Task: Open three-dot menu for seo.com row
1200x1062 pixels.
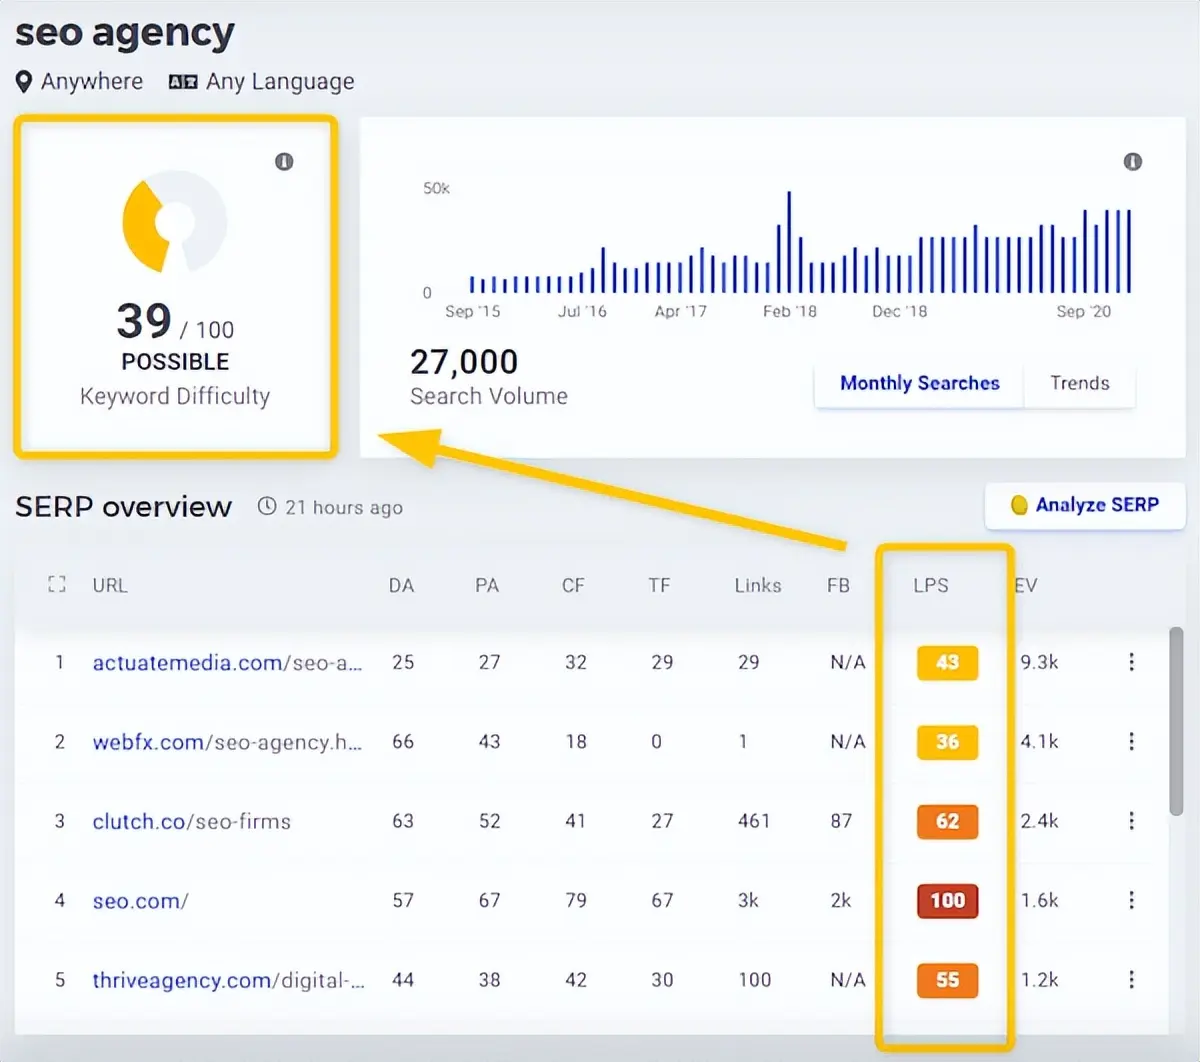Action: [1131, 900]
